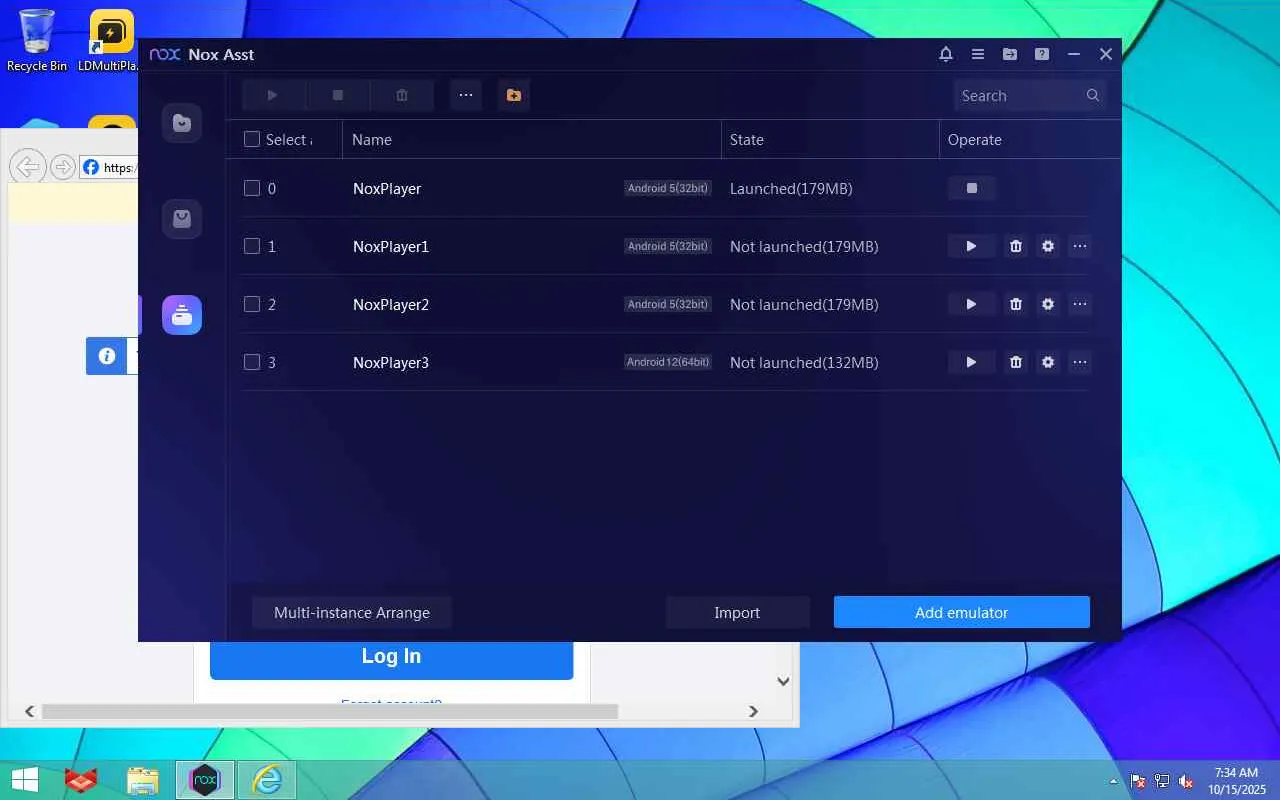Screen dimensions: 1280x800
Task: Open the smiling folder sidebar icon
Action: click(182, 123)
